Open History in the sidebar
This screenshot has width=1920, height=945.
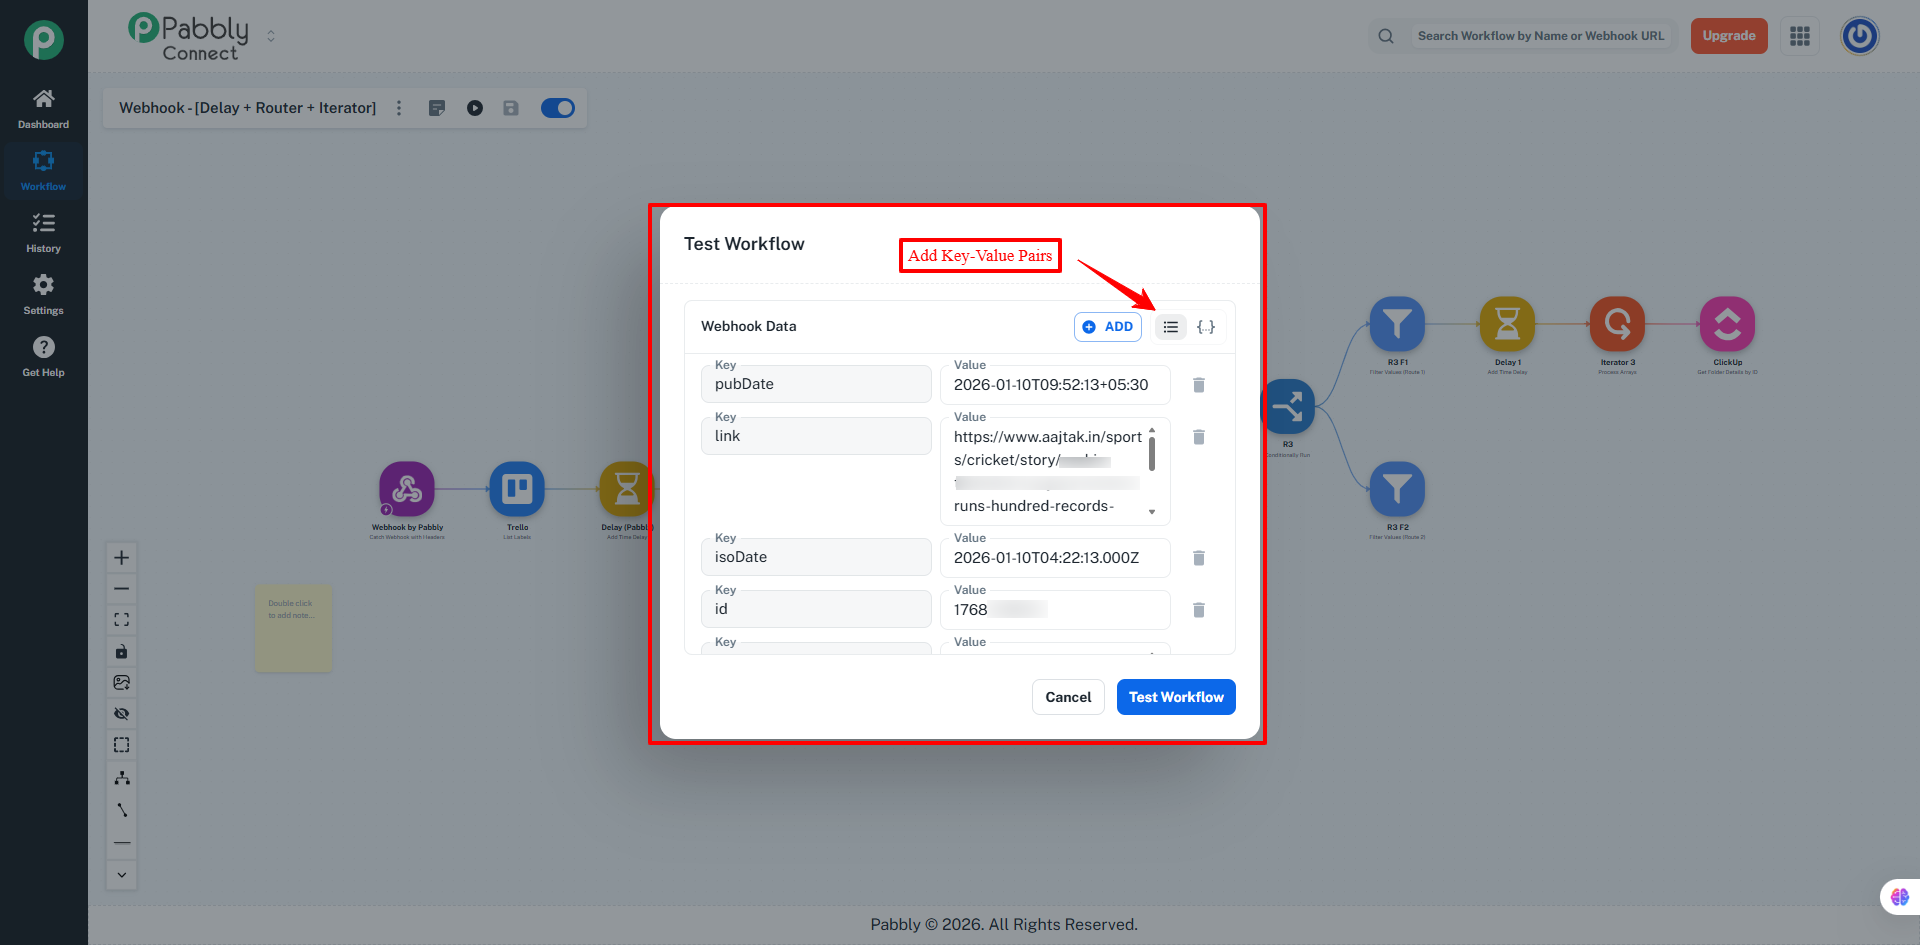pos(43,232)
